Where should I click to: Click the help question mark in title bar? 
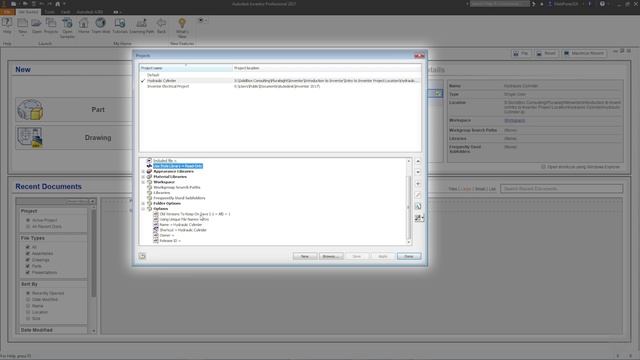pyautogui.click(x=602, y=4)
